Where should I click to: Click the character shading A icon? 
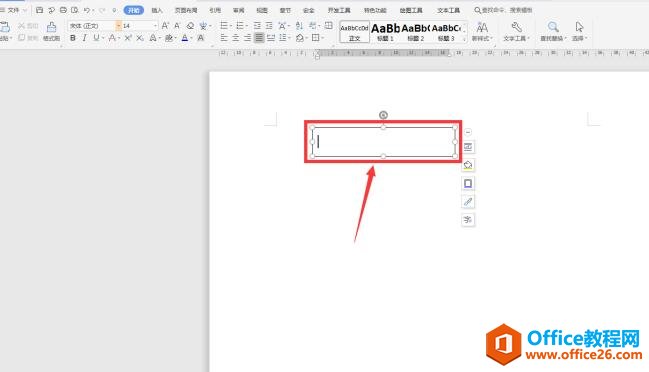tap(201, 38)
